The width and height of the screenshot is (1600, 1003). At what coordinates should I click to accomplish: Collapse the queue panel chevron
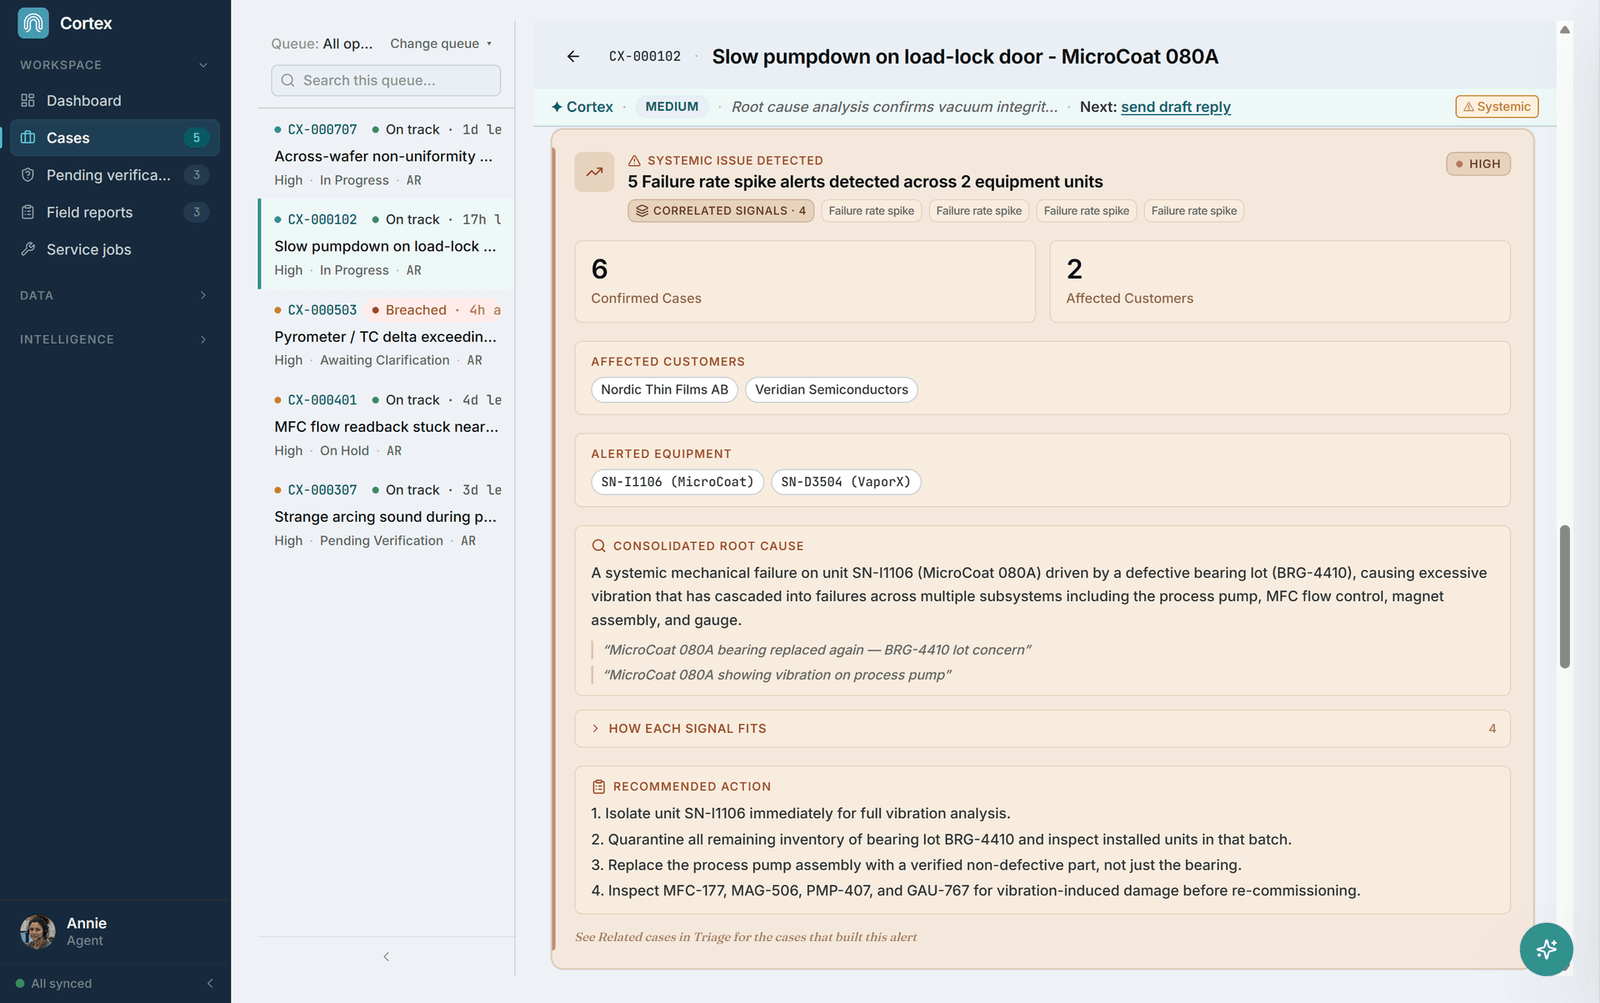click(x=386, y=957)
